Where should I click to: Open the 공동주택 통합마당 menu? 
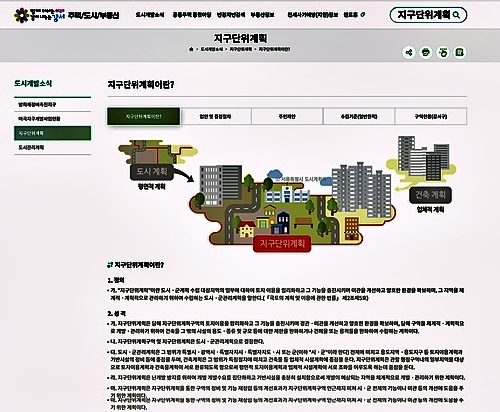tap(192, 15)
